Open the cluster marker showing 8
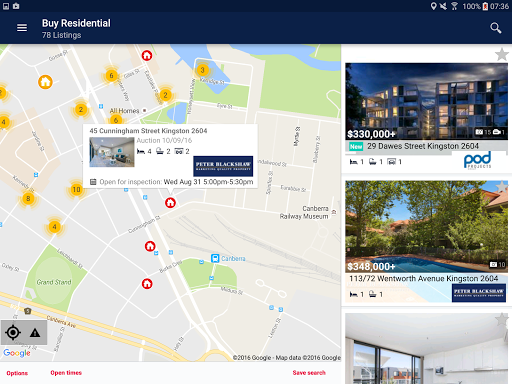Image resolution: width=512 pixels, height=384 pixels. 28,199
